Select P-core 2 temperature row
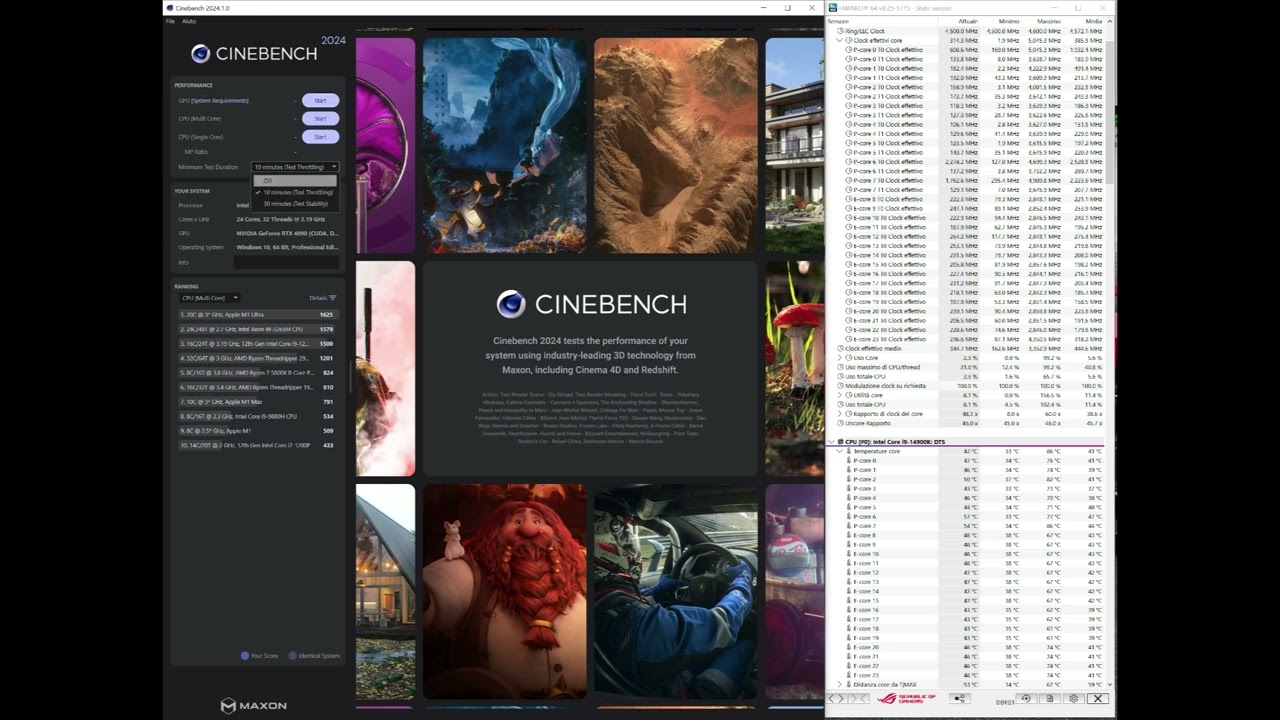The image size is (1280, 720). point(966,479)
